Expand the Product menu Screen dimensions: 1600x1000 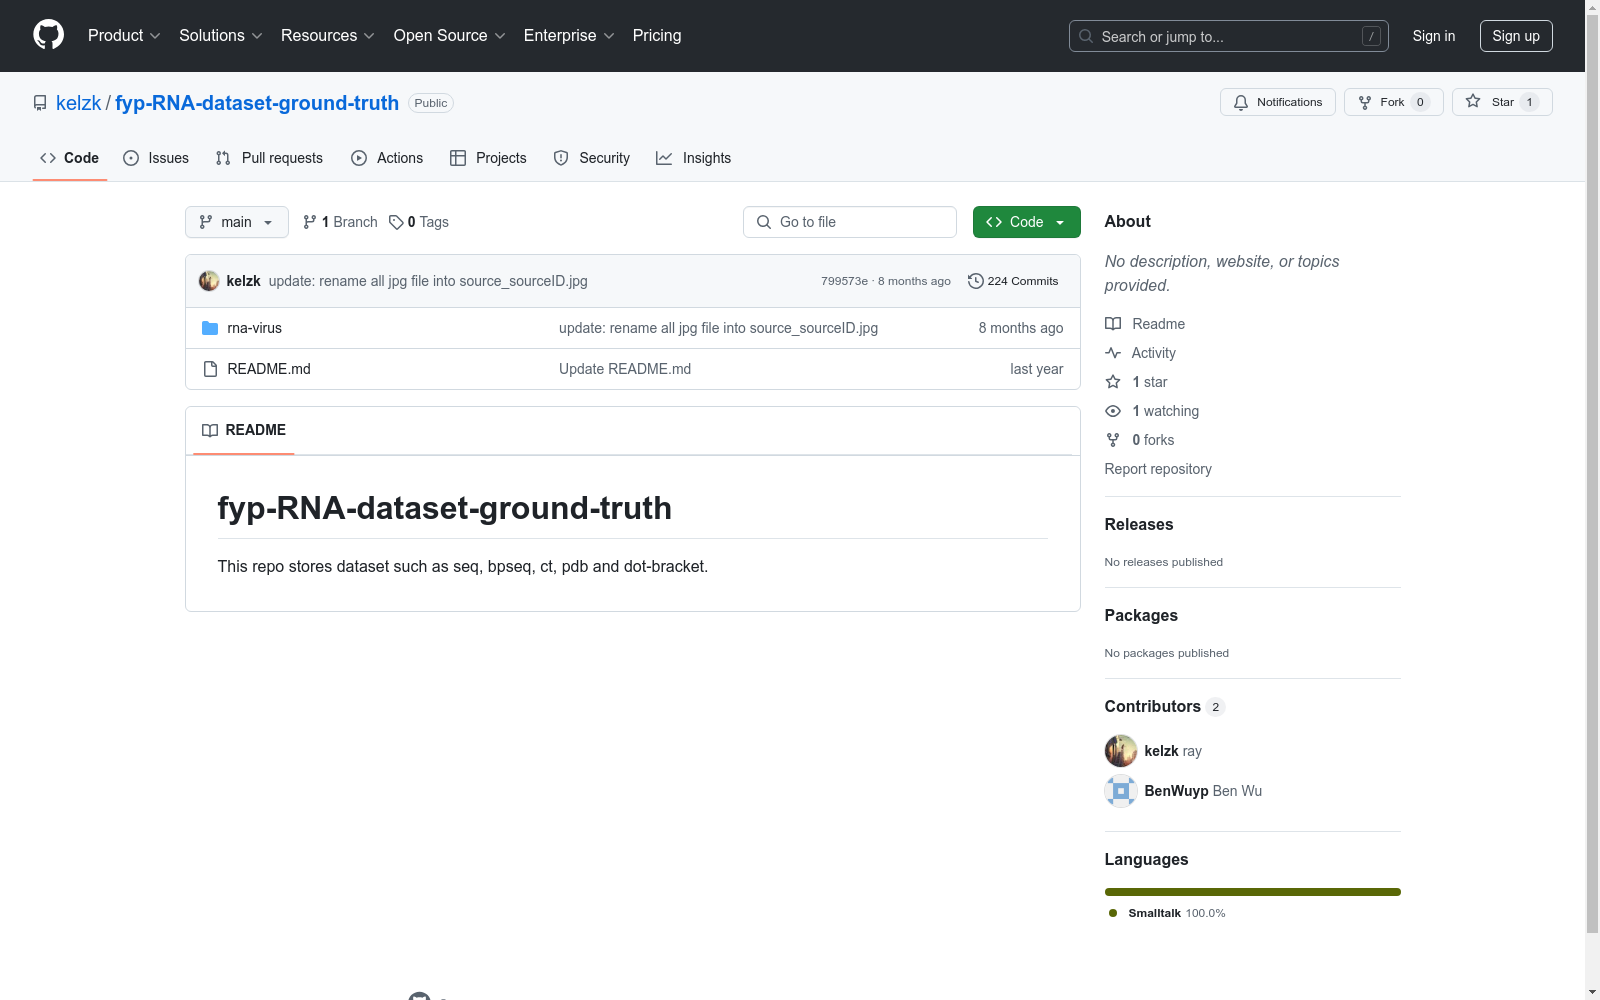[x=124, y=35]
